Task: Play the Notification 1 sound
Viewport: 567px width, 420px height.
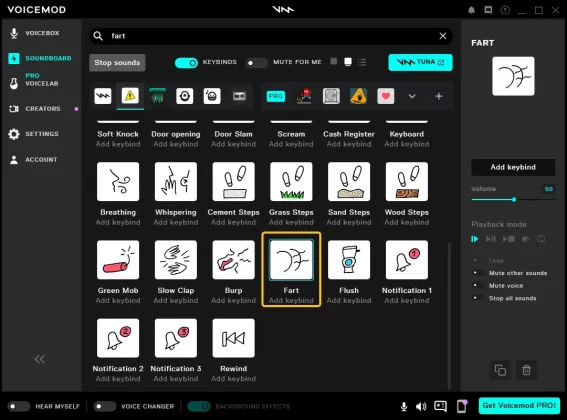Action: [x=407, y=260]
